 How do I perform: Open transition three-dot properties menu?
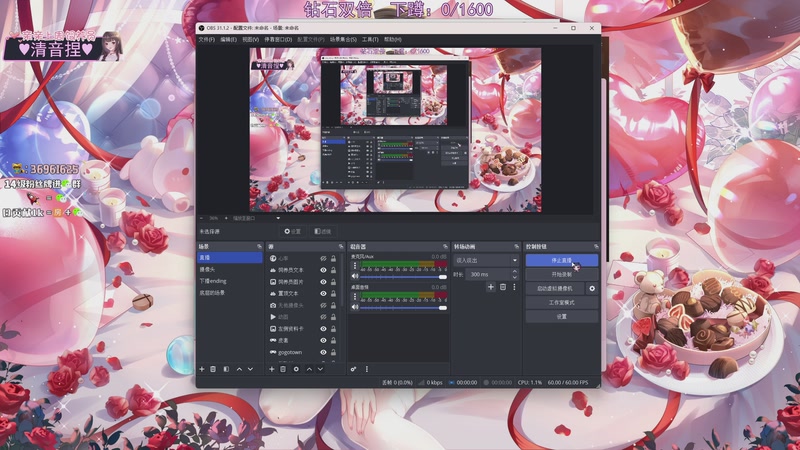514,287
